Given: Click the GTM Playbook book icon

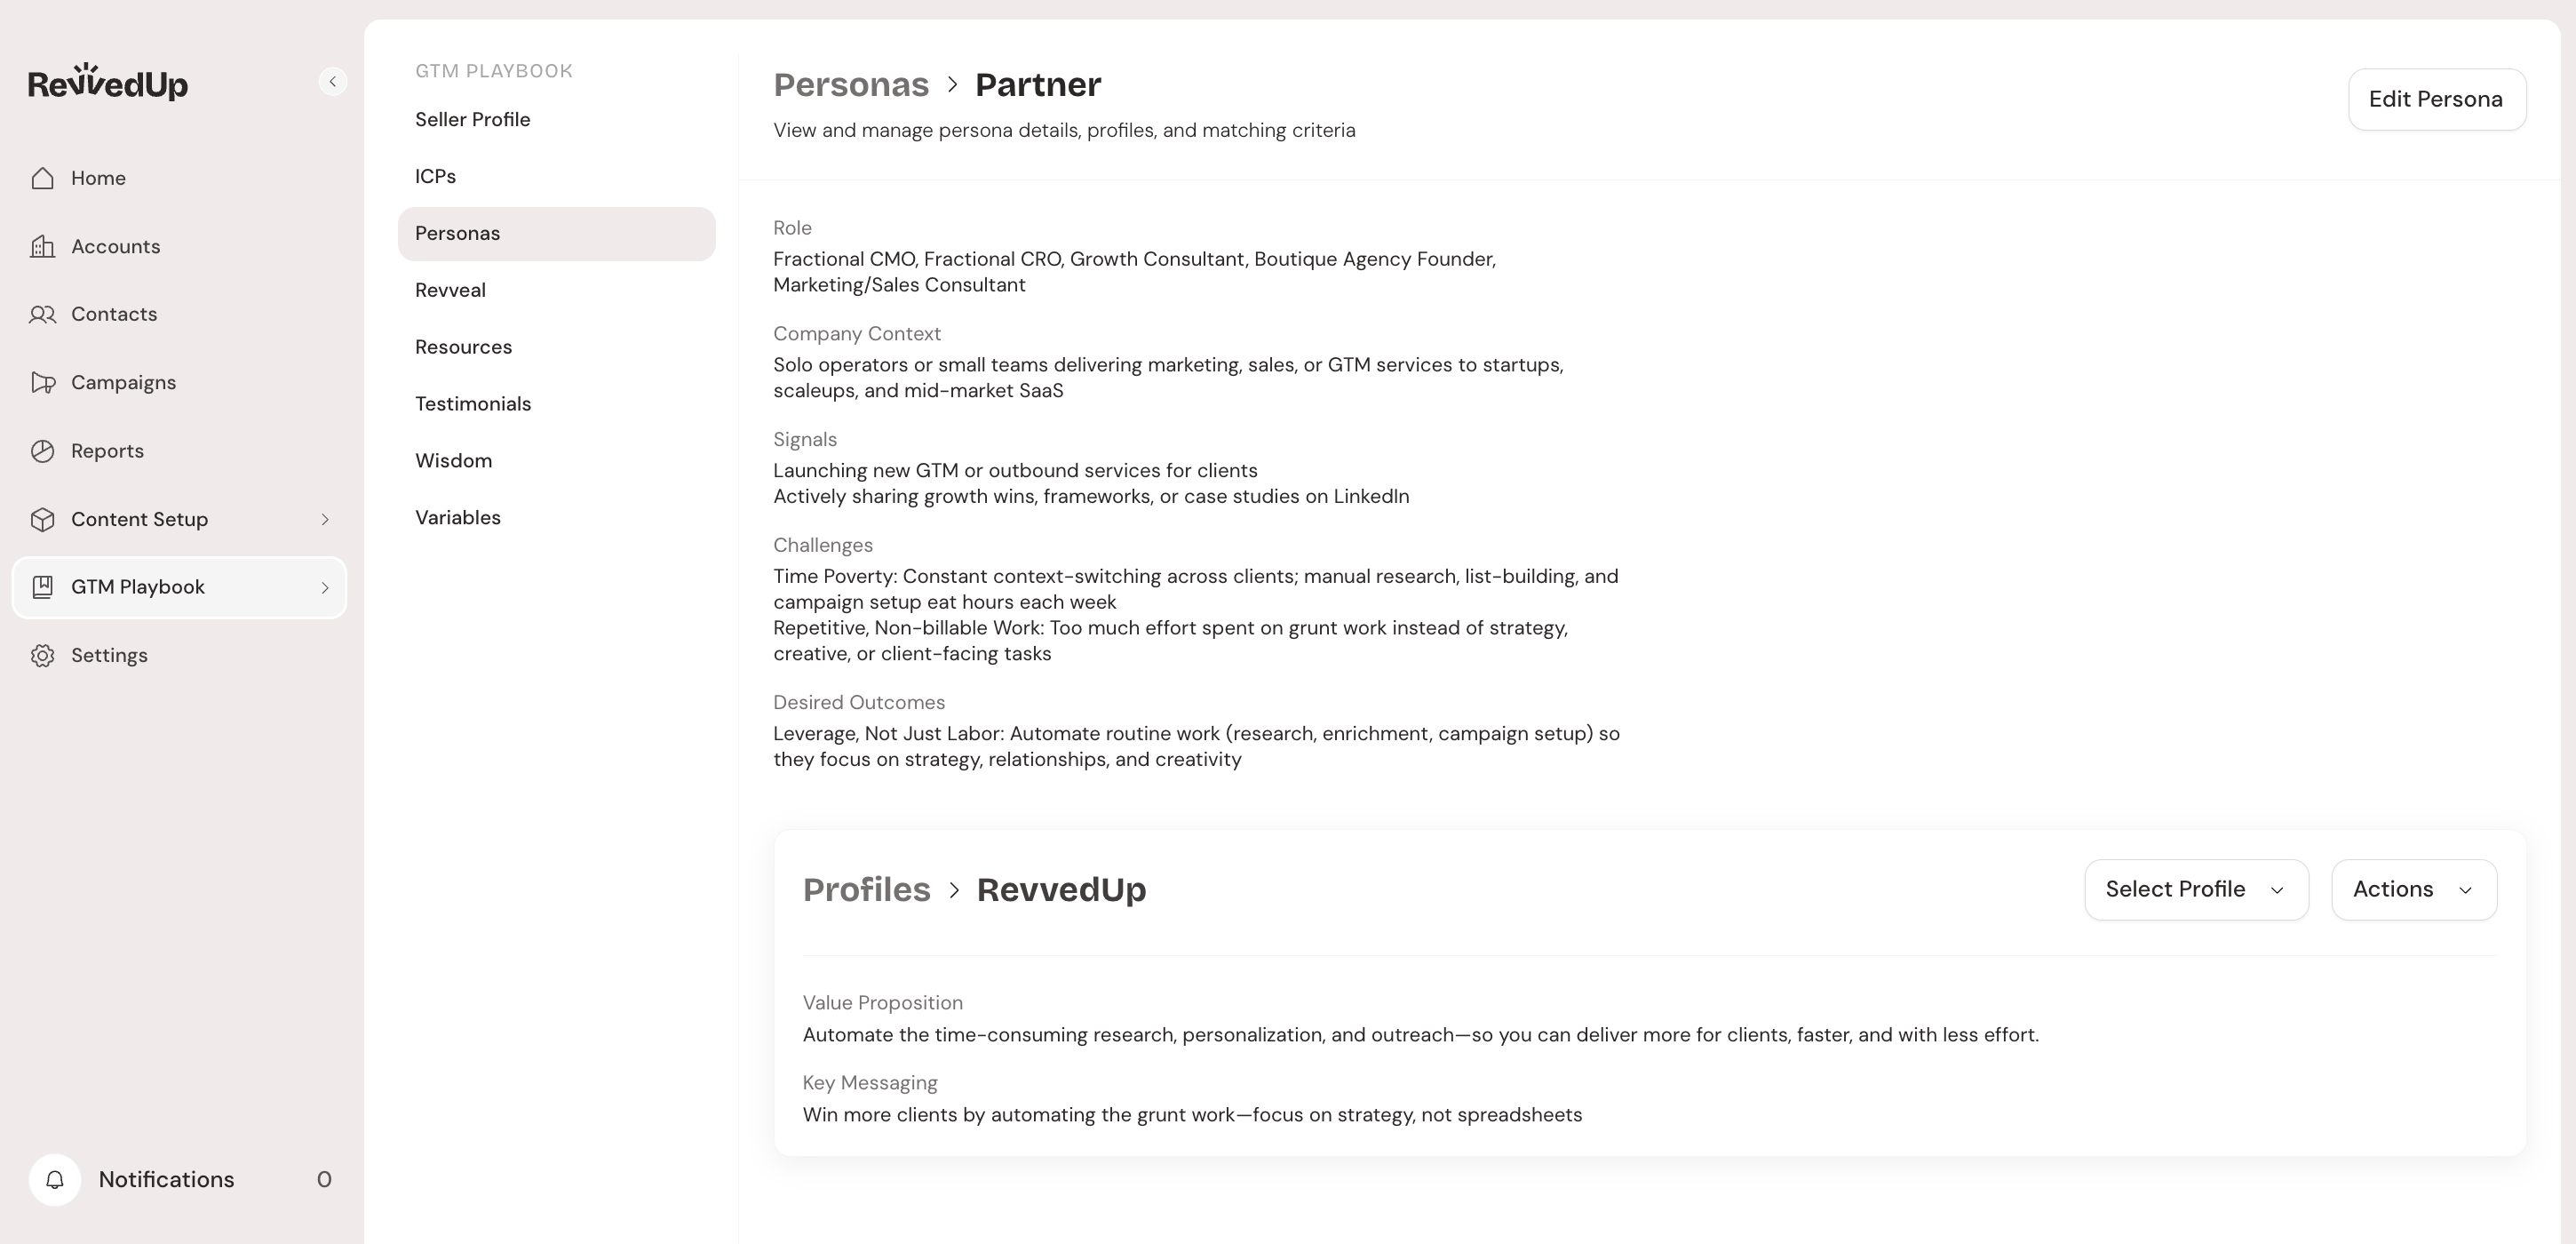Looking at the screenshot, I should (x=42, y=587).
